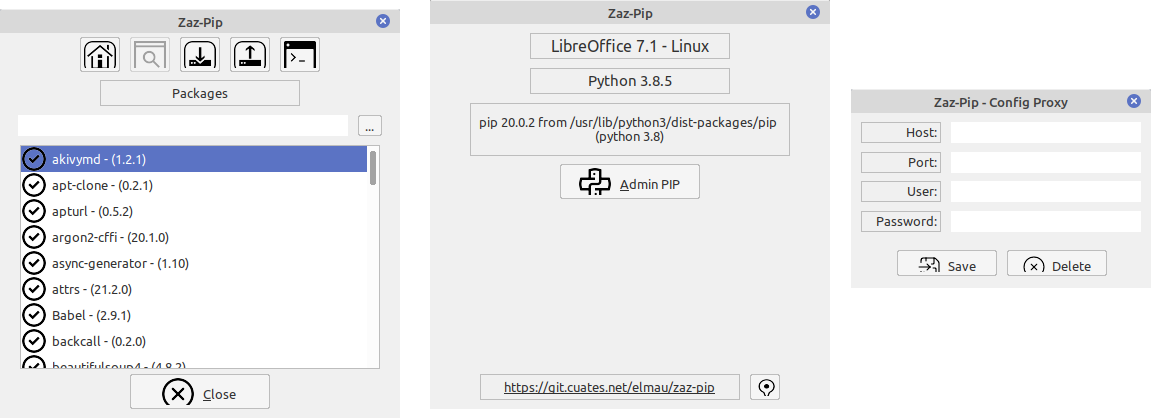Click check icon next to async-generator
The image size is (1151, 418).
point(34,263)
